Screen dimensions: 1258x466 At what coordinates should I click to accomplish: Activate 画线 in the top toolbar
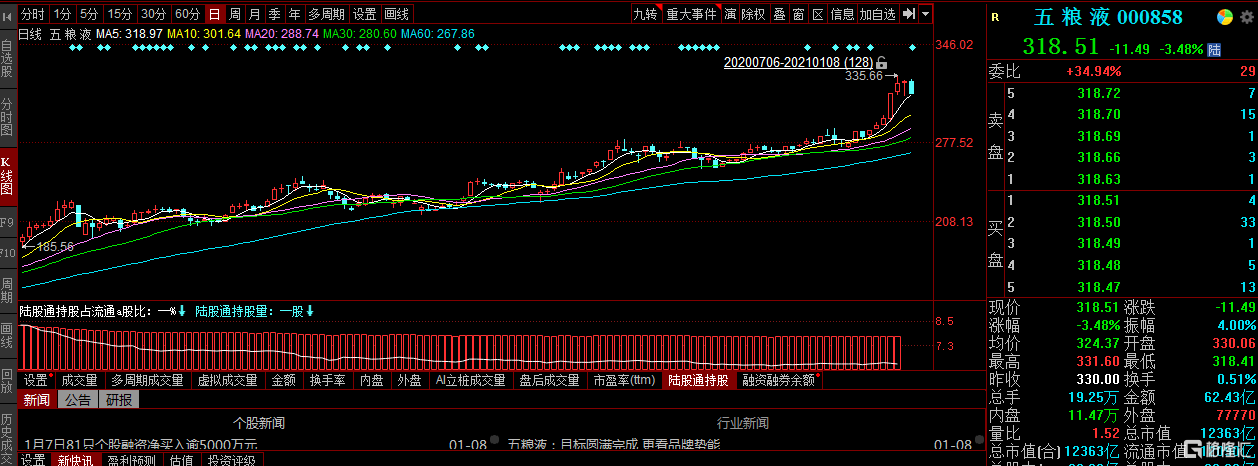pos(397,14)
